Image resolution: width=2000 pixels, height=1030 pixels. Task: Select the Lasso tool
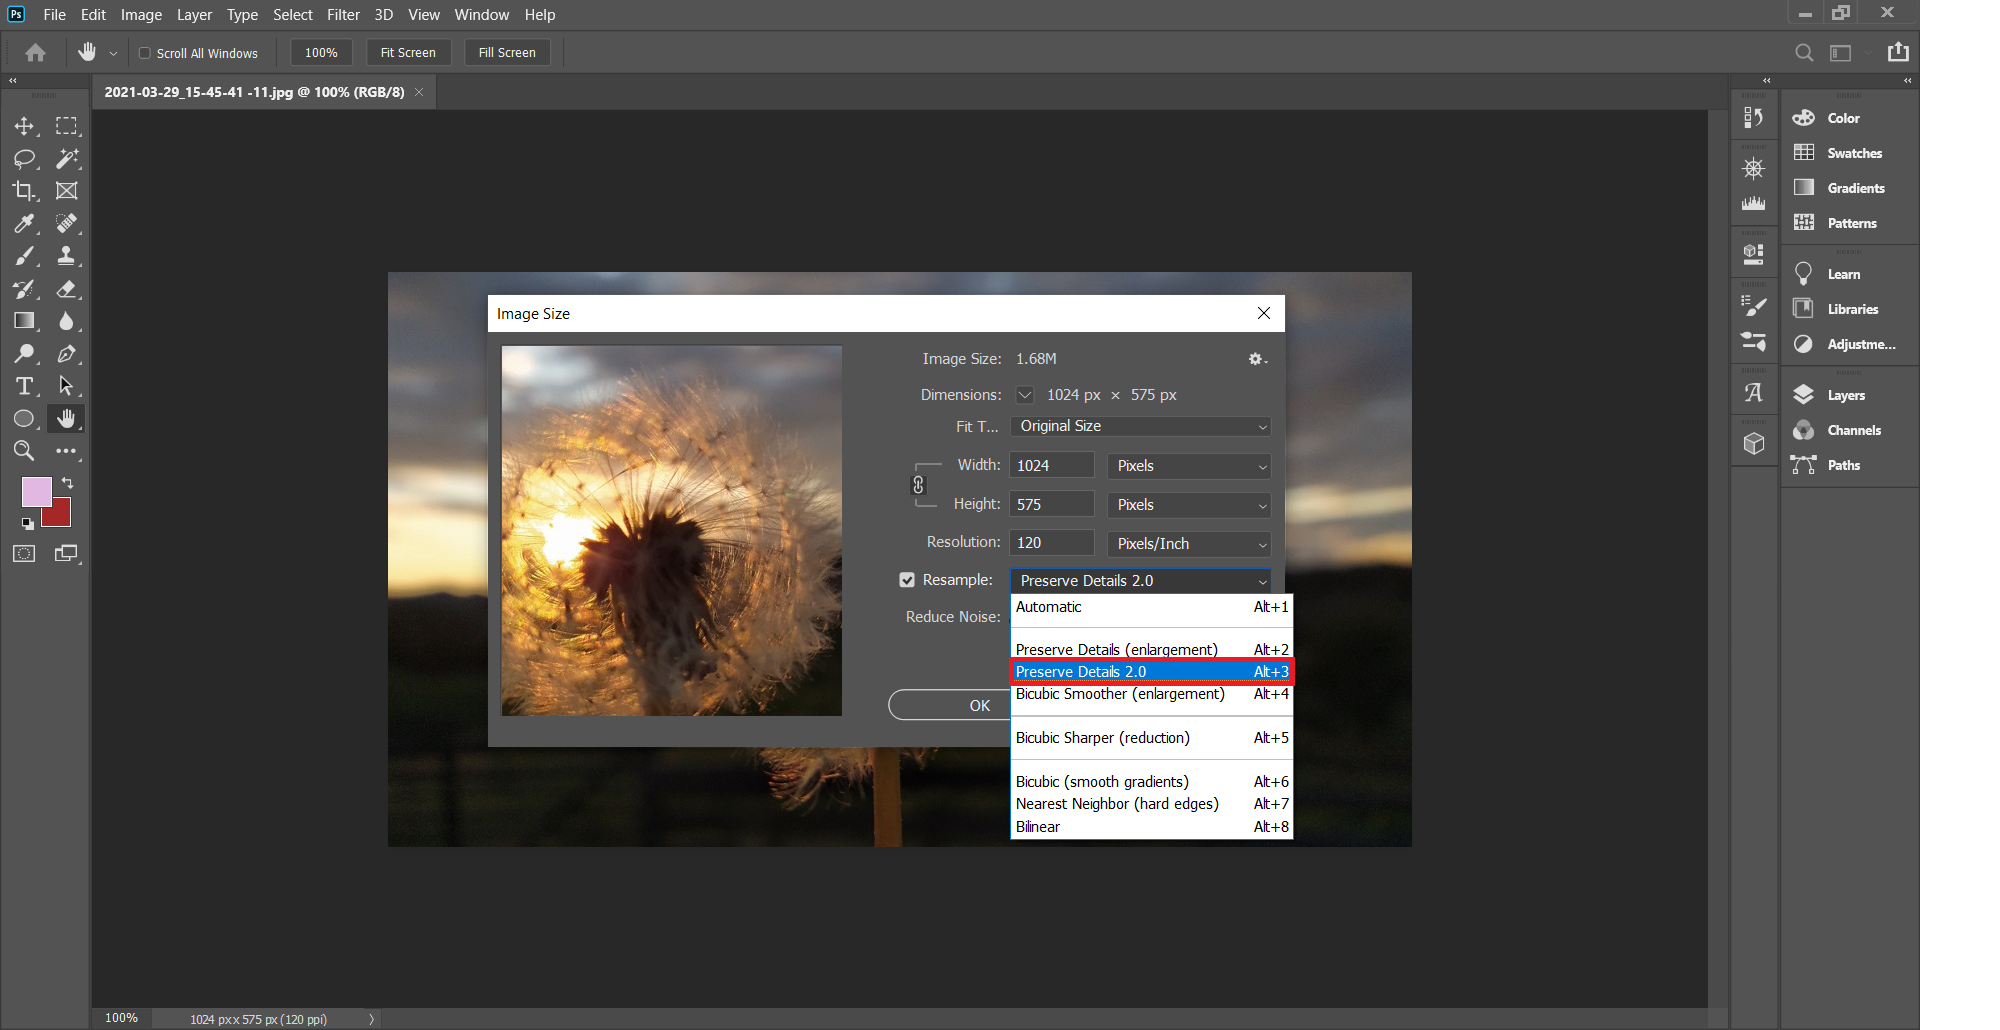click(24, 159)
